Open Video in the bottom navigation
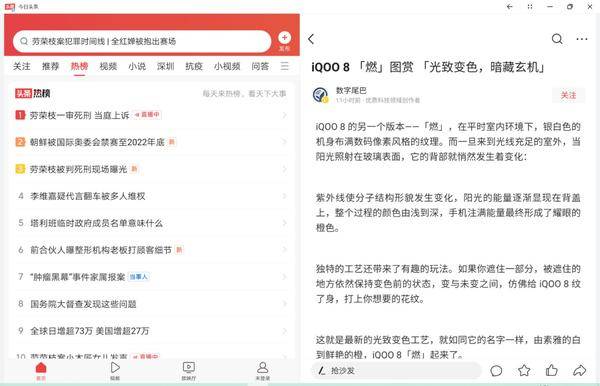 coord(115,371)
